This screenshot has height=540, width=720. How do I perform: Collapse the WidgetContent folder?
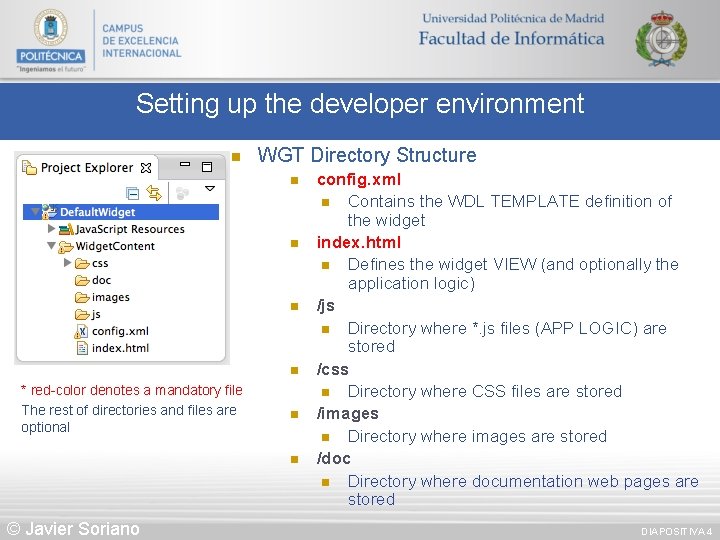pos(51,246)
